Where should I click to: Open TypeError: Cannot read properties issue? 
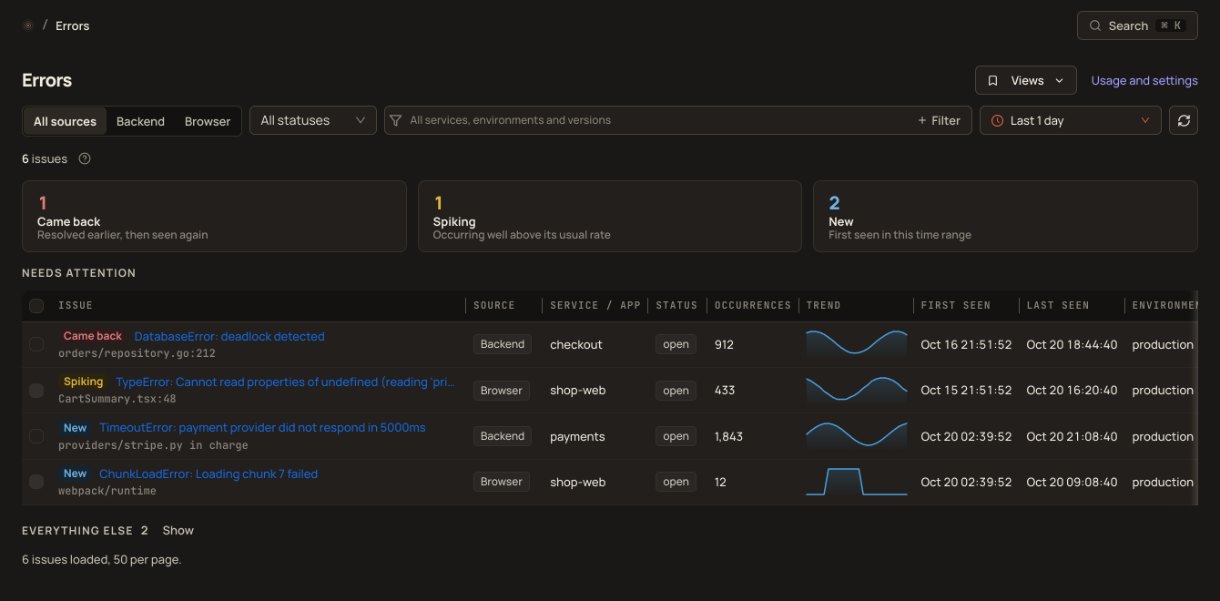[285, 382]
